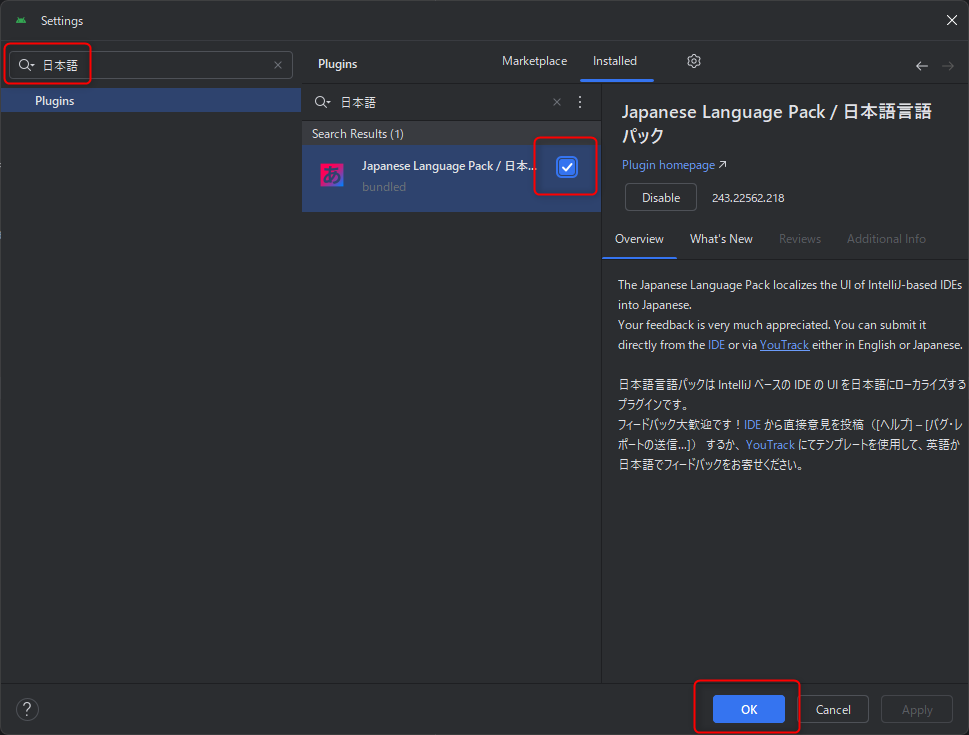
Task: Switch to the Marketplace tab
Action: pos(534,61)
